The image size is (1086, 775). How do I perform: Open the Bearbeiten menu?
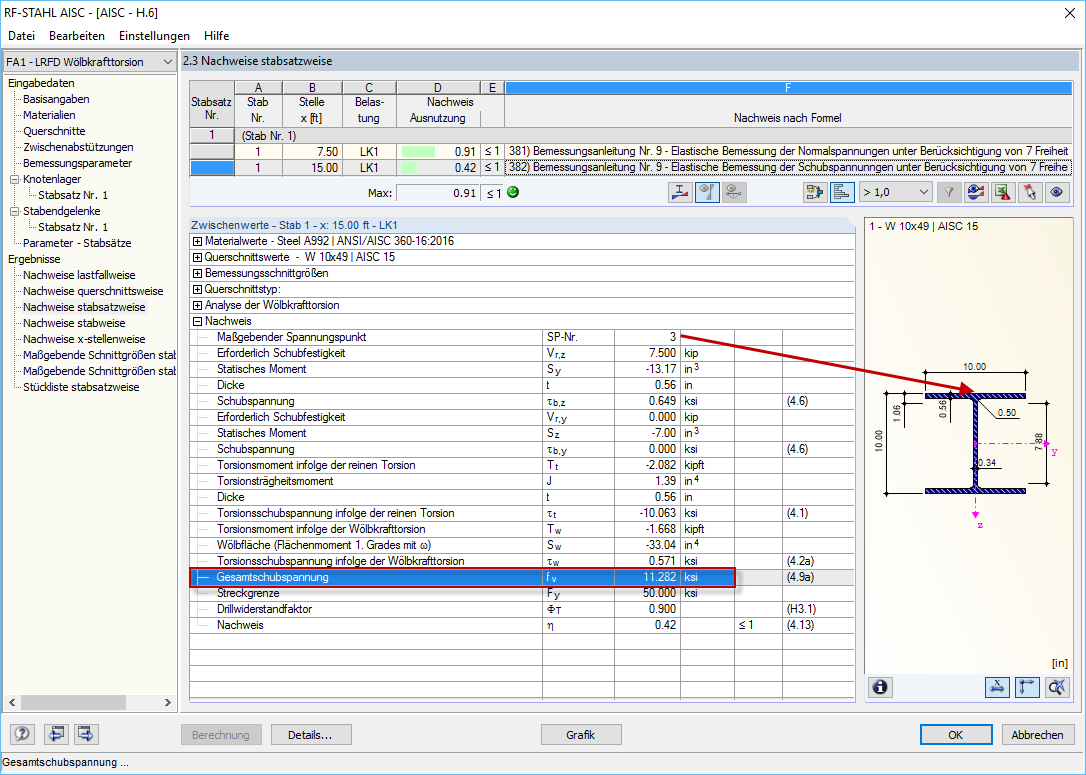tap(77, 36)
